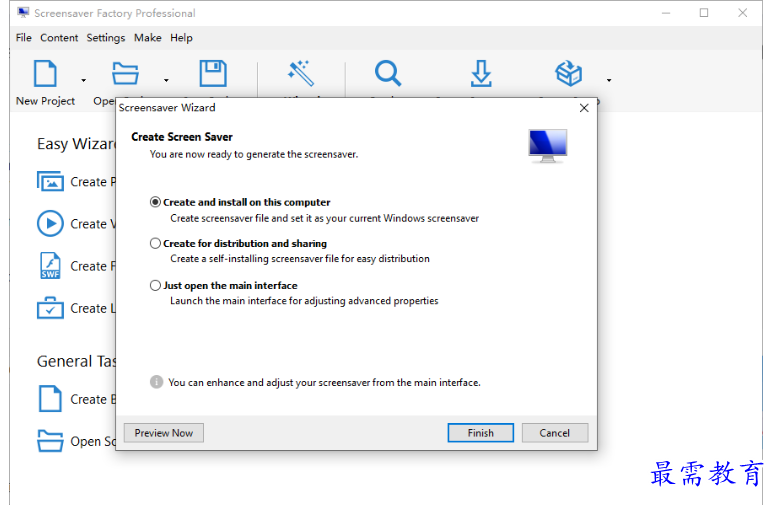Click the Screensaver Factory app icon in title bar
772x505 pixels.
23,13
